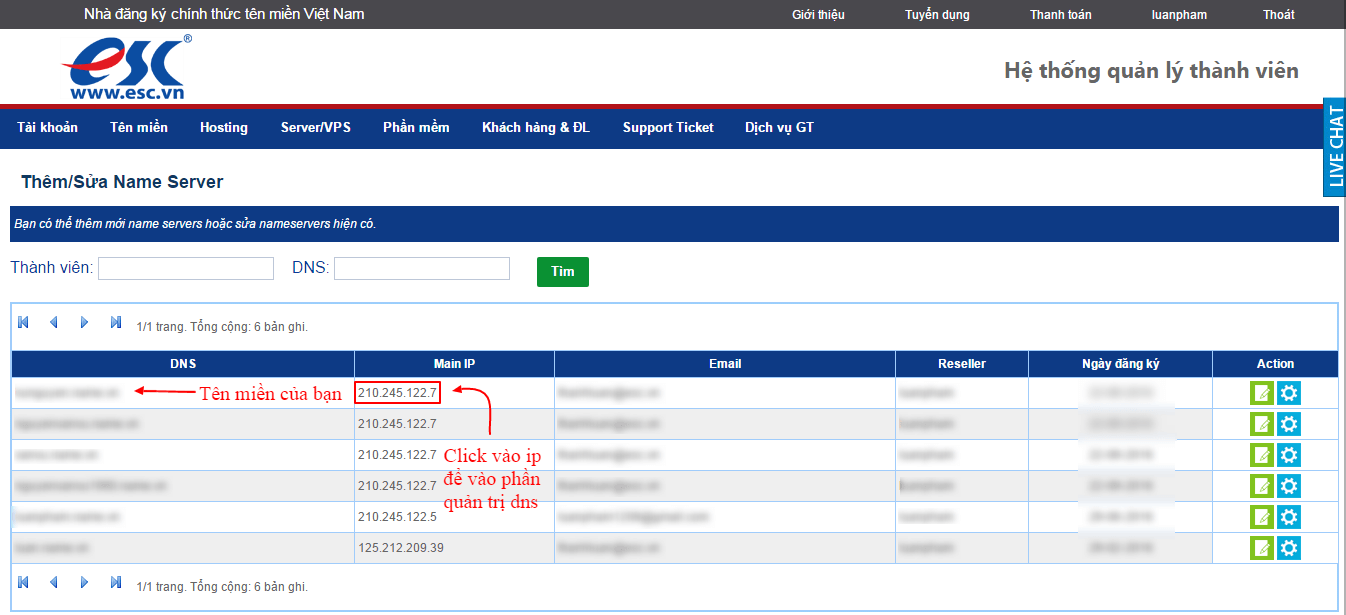Click Thoát to log out
The height and width of the screenshot is (615, 1346).
1278,15
